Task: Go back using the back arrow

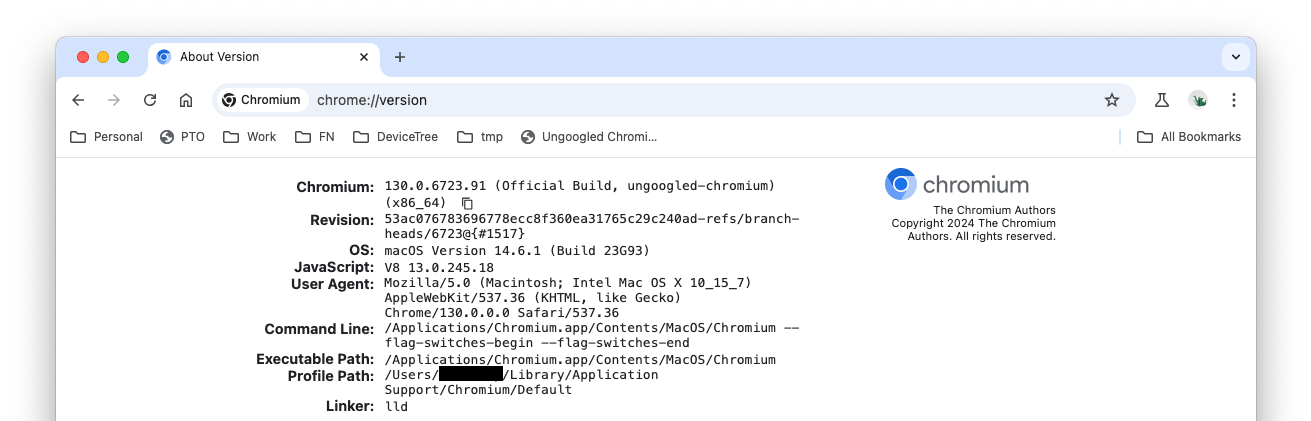Action: tap(79, 100)
